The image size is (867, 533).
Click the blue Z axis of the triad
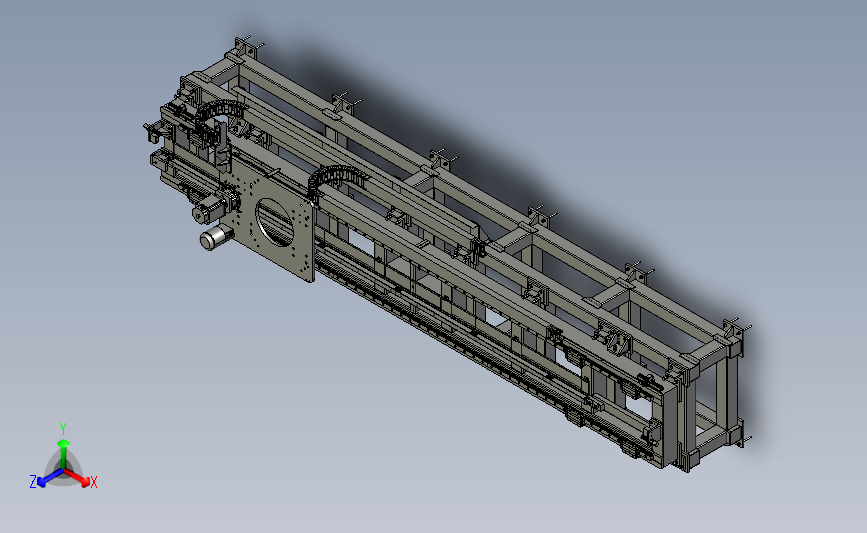(x=50, y=478)
